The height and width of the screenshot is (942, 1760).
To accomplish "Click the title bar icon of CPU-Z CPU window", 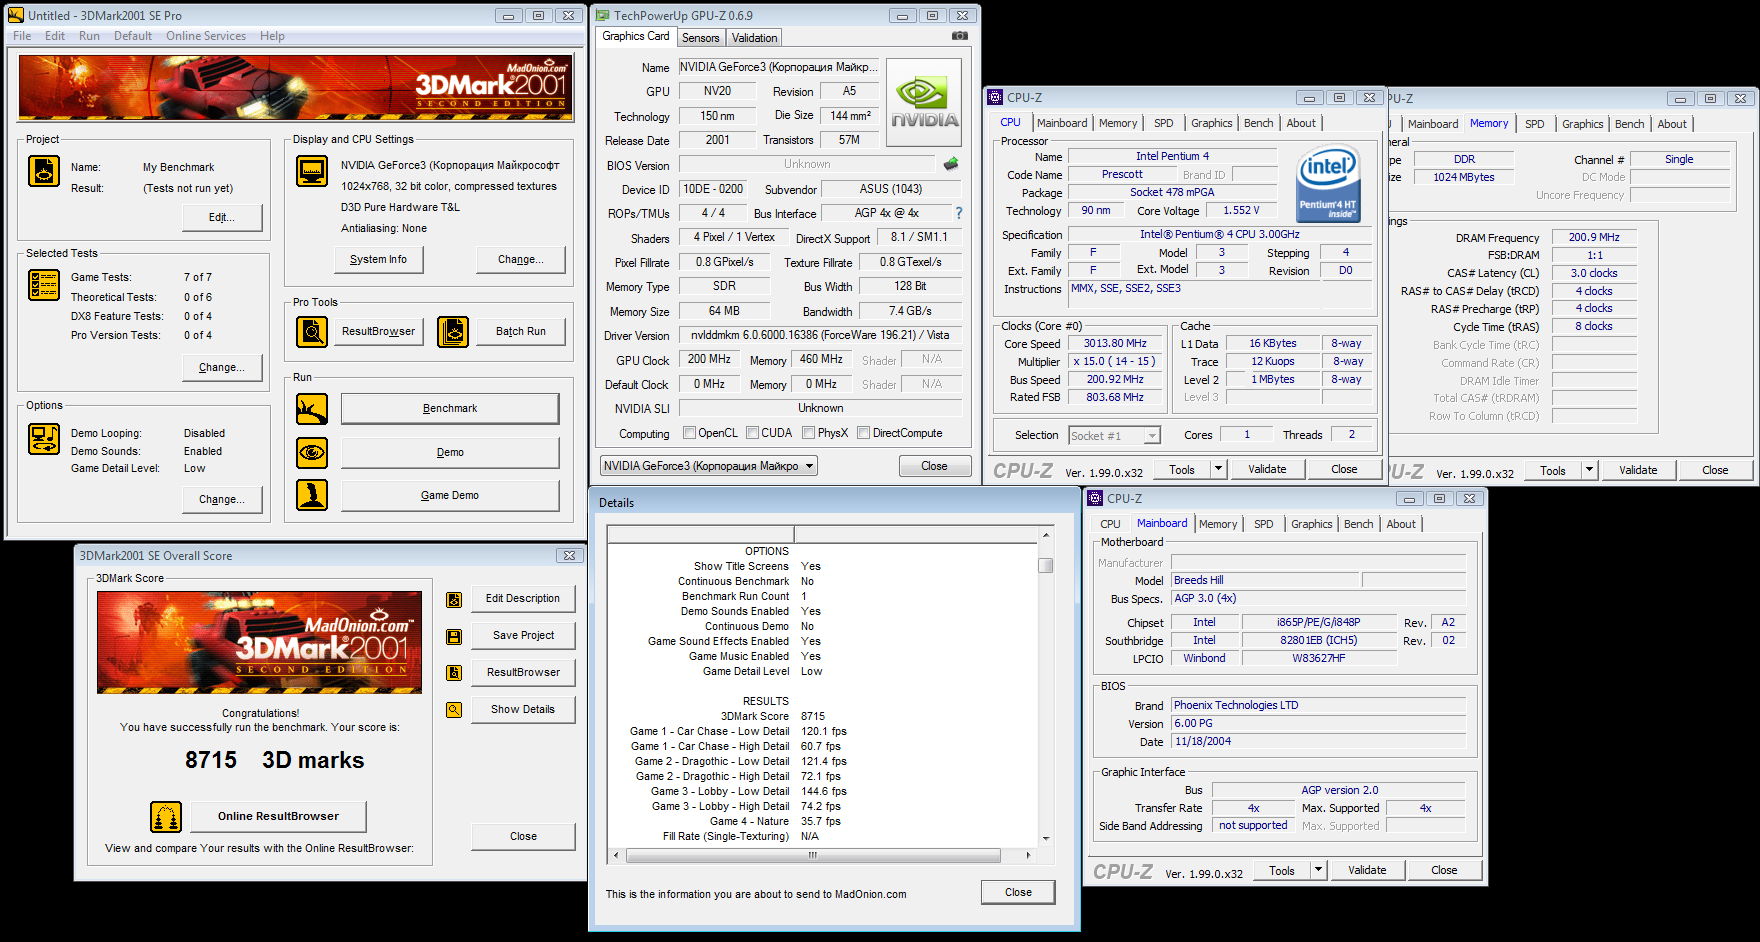I will pos(995,97).
